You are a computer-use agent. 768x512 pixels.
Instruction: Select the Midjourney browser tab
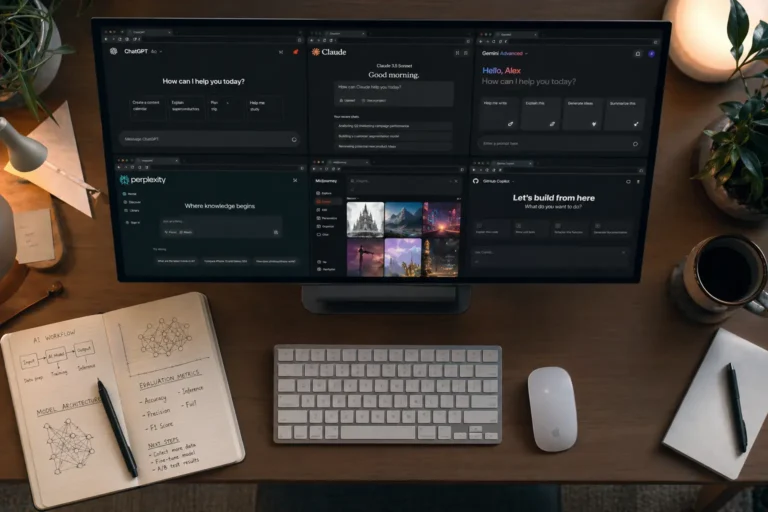pos(350,162)
